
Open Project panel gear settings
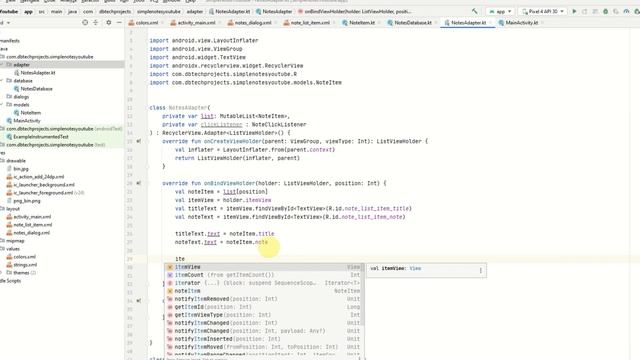109,22
